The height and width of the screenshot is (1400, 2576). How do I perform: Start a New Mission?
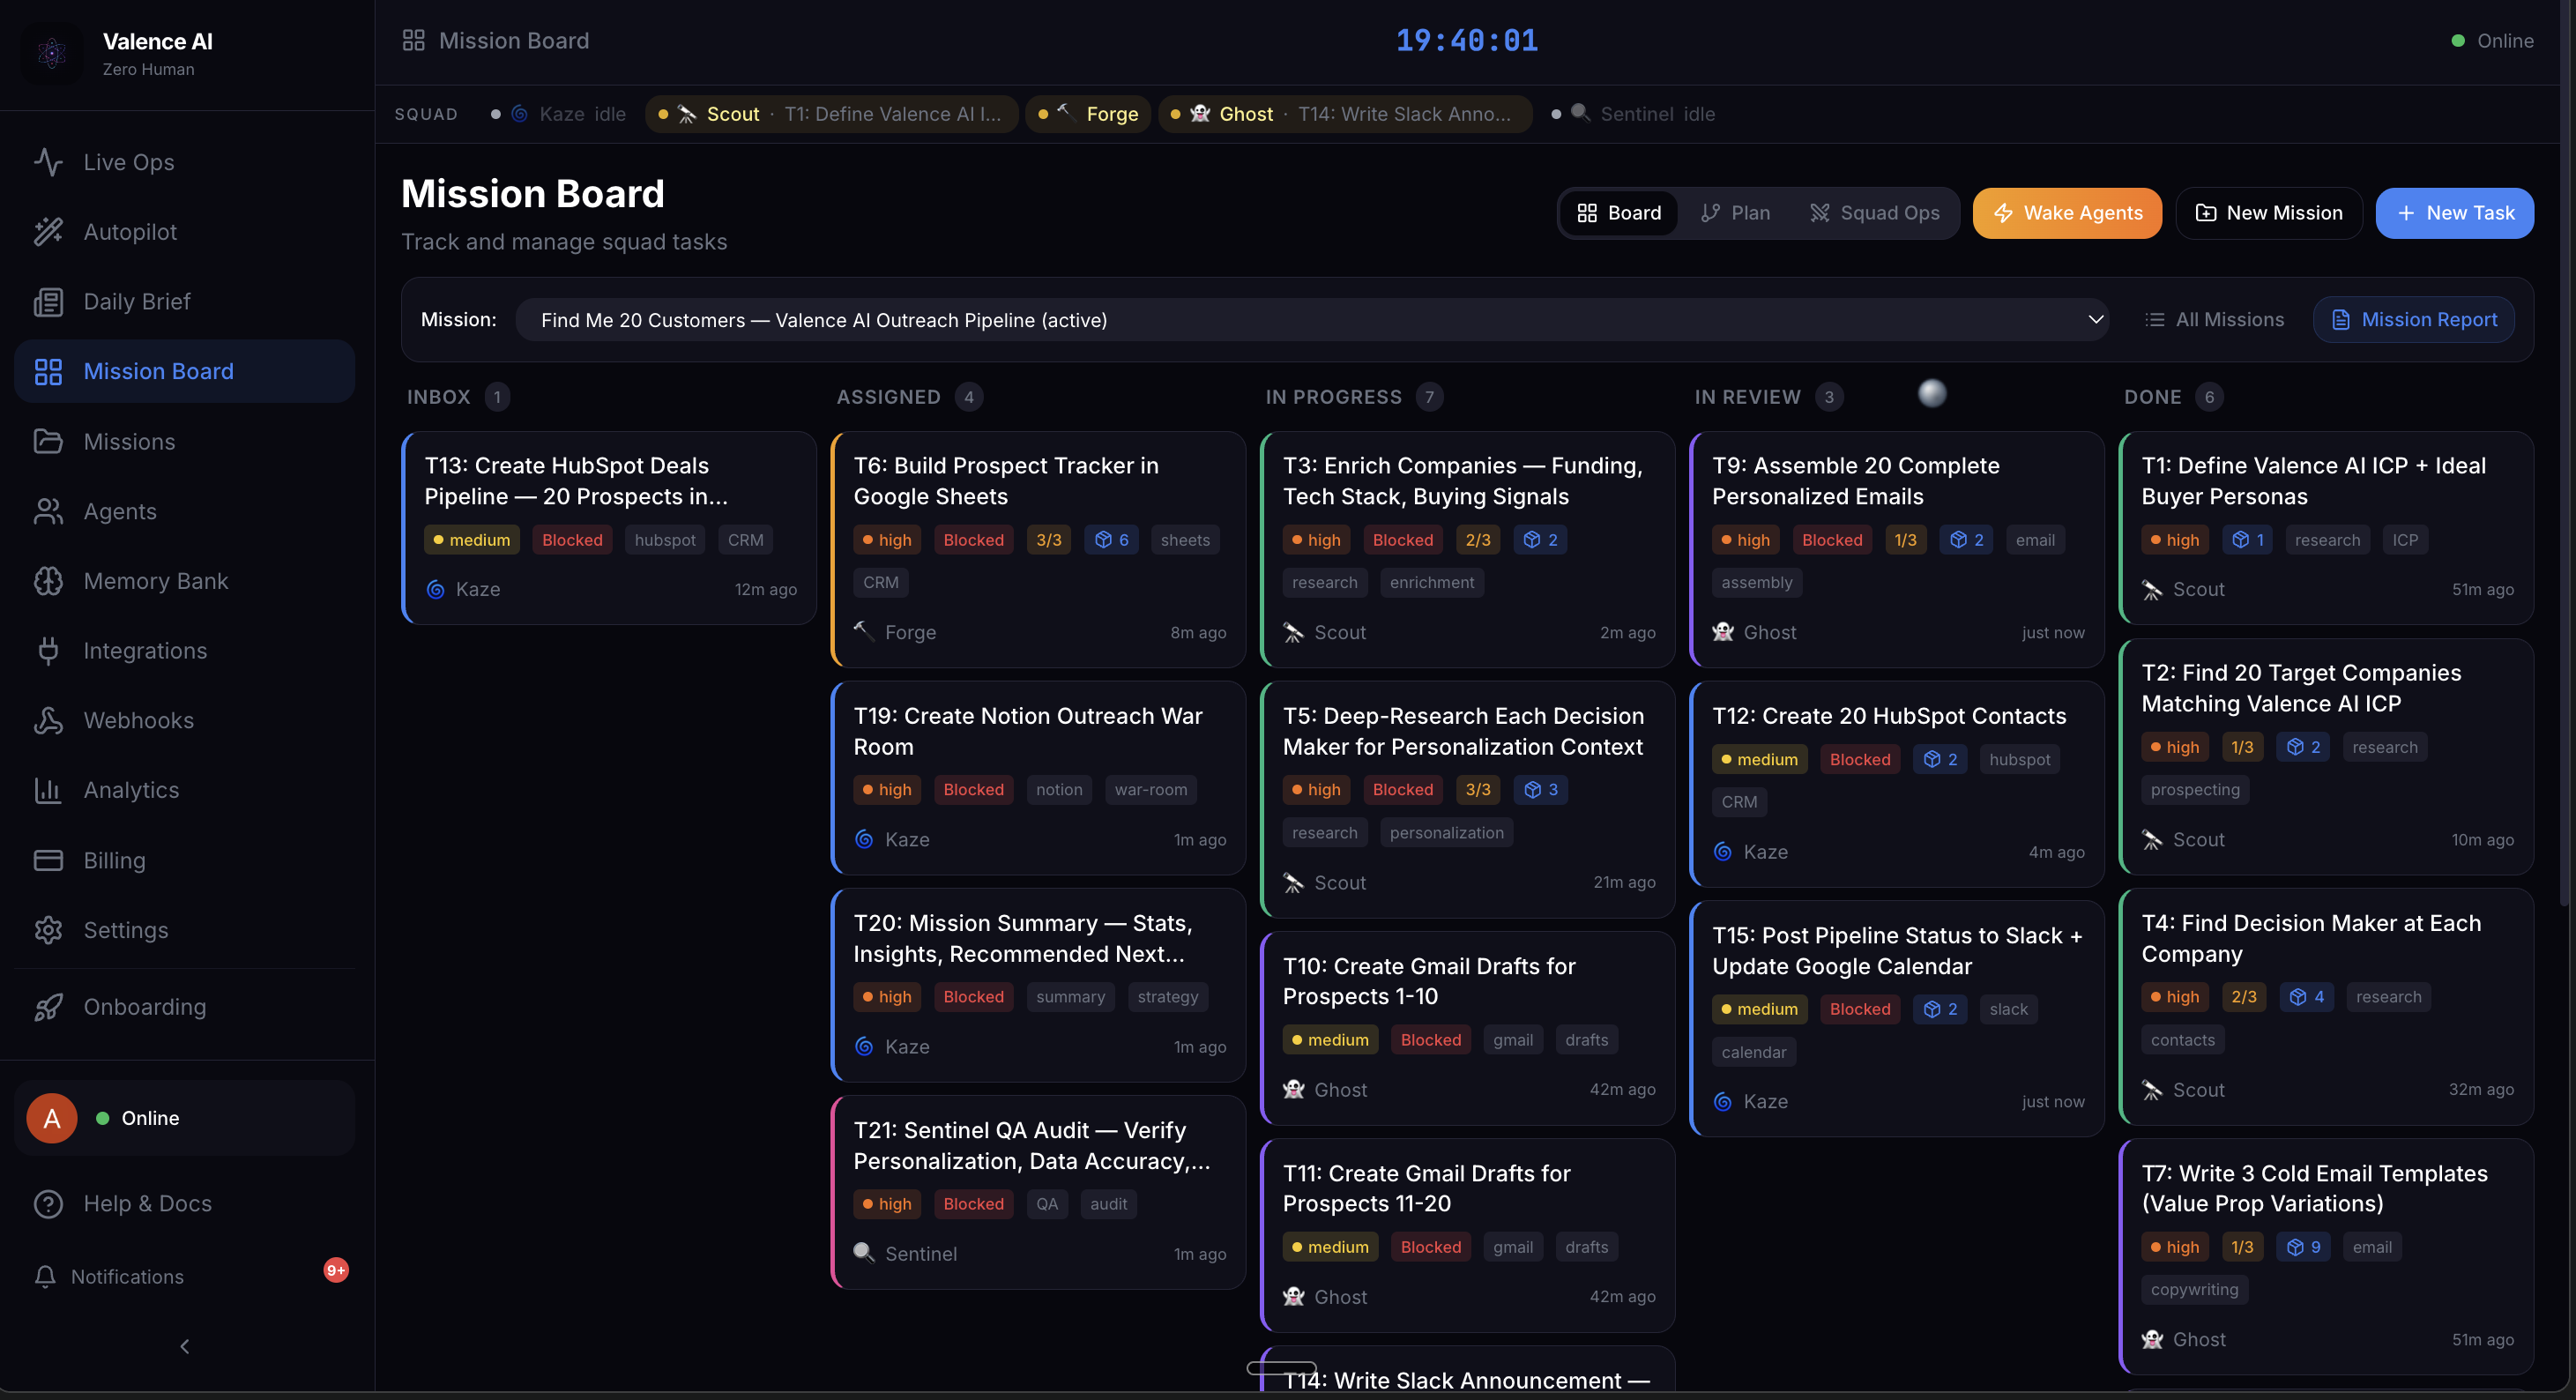2268,212
